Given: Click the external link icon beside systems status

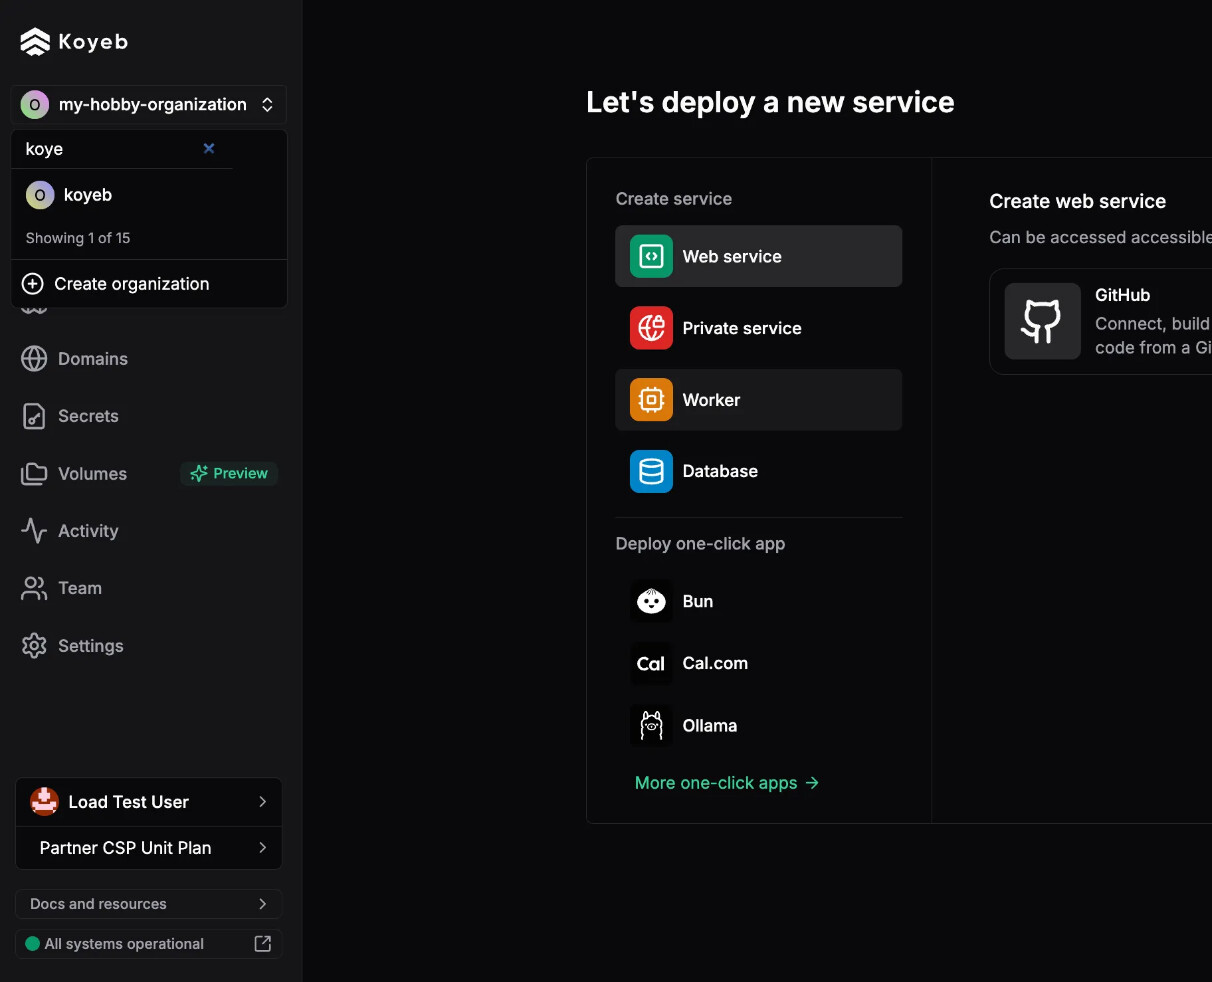Looking at the screenshot, I should point(263,944).
